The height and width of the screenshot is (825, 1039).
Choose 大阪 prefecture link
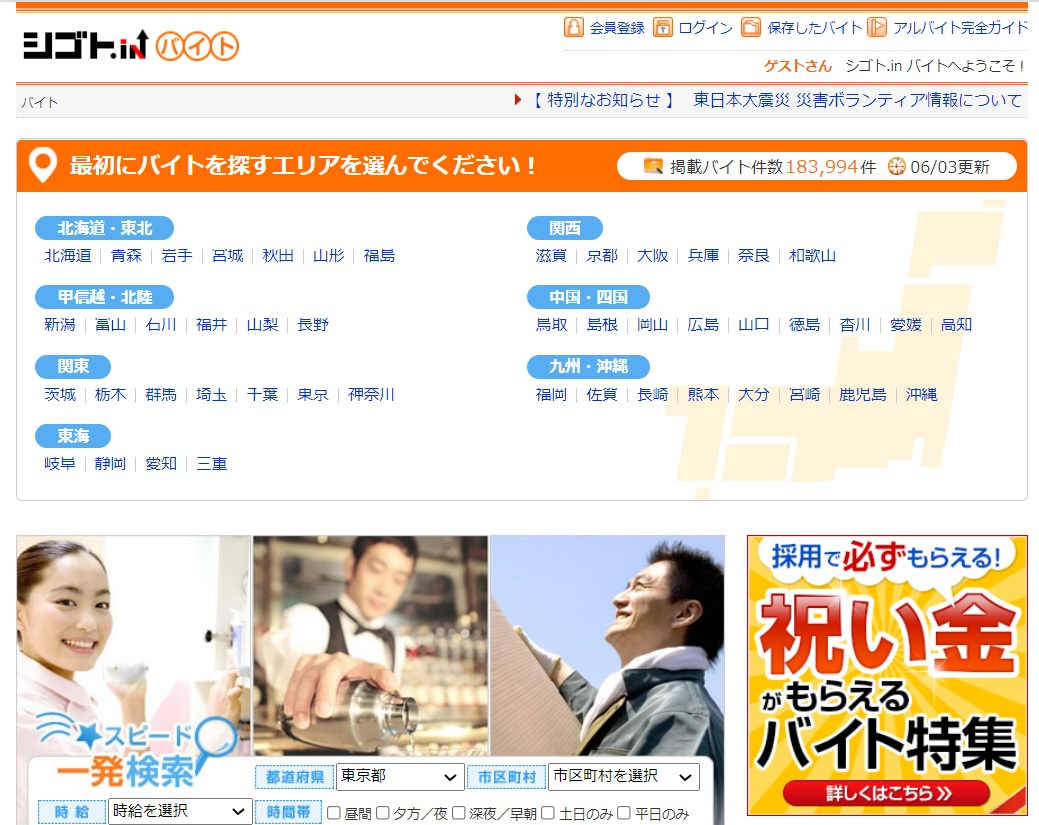tap(653, 256)
